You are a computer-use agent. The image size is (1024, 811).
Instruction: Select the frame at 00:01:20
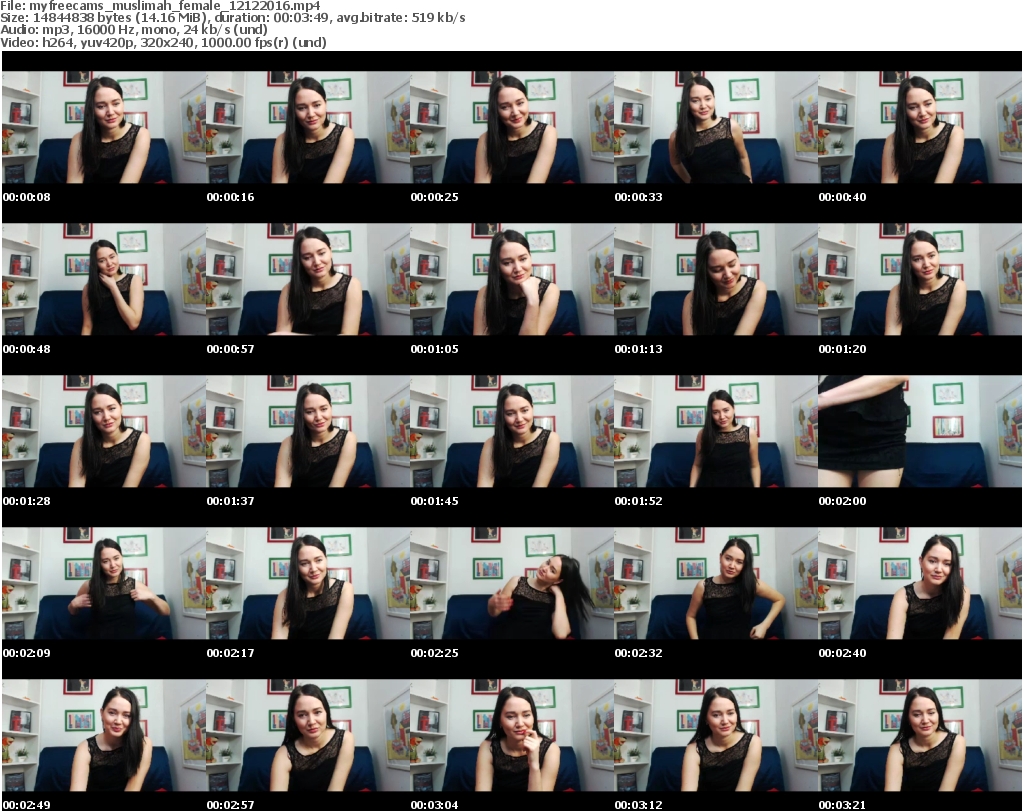click(x=920, y=279)
